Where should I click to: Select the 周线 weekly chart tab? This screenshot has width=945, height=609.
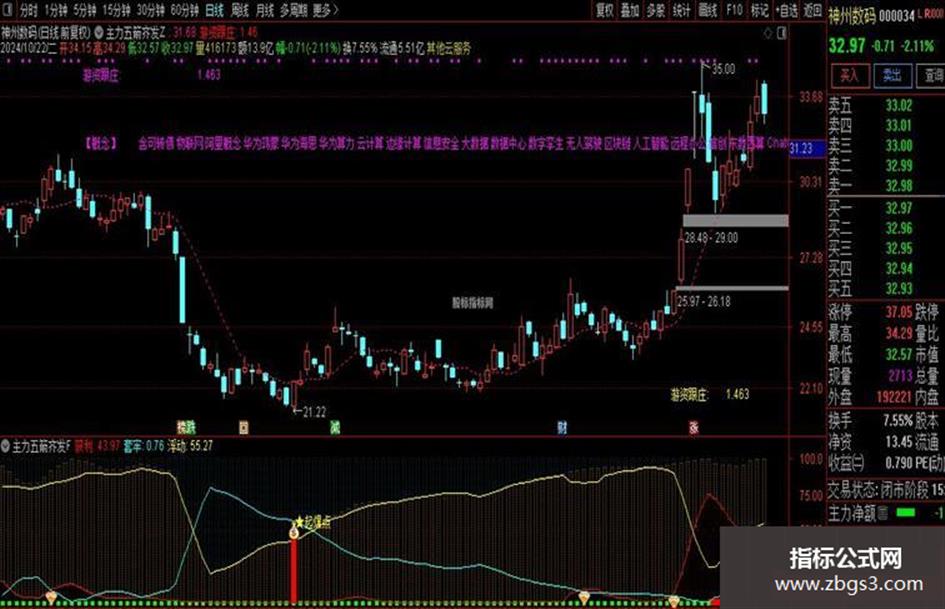pos(240,10)
